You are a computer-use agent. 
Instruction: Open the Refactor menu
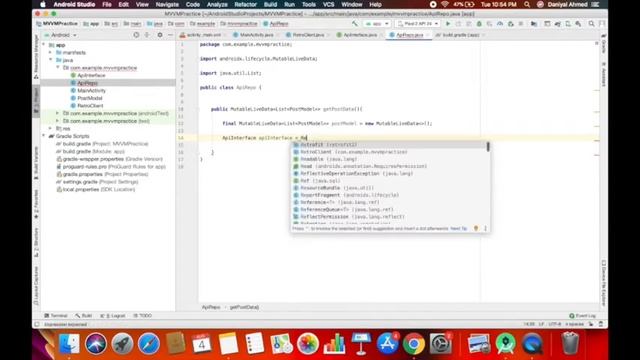click(246, 4)
